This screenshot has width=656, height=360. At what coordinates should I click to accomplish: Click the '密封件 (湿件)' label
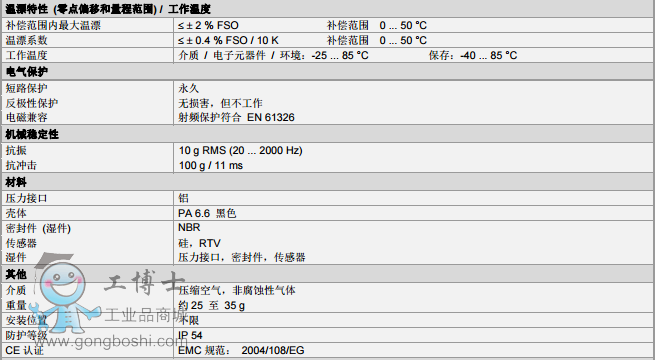(38, 228)
